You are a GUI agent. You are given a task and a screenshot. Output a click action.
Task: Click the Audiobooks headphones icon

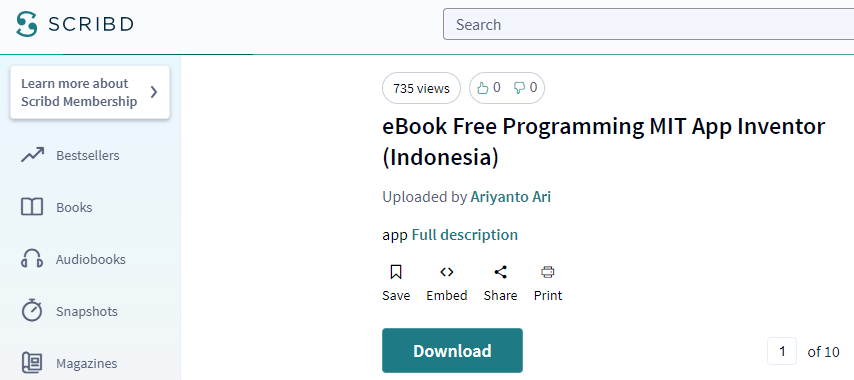point(32,259)
